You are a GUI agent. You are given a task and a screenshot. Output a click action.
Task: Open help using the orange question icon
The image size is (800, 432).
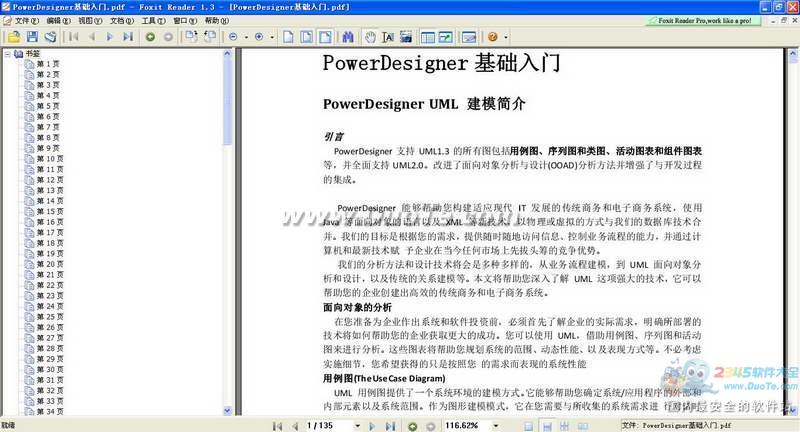tap(492, 37)
